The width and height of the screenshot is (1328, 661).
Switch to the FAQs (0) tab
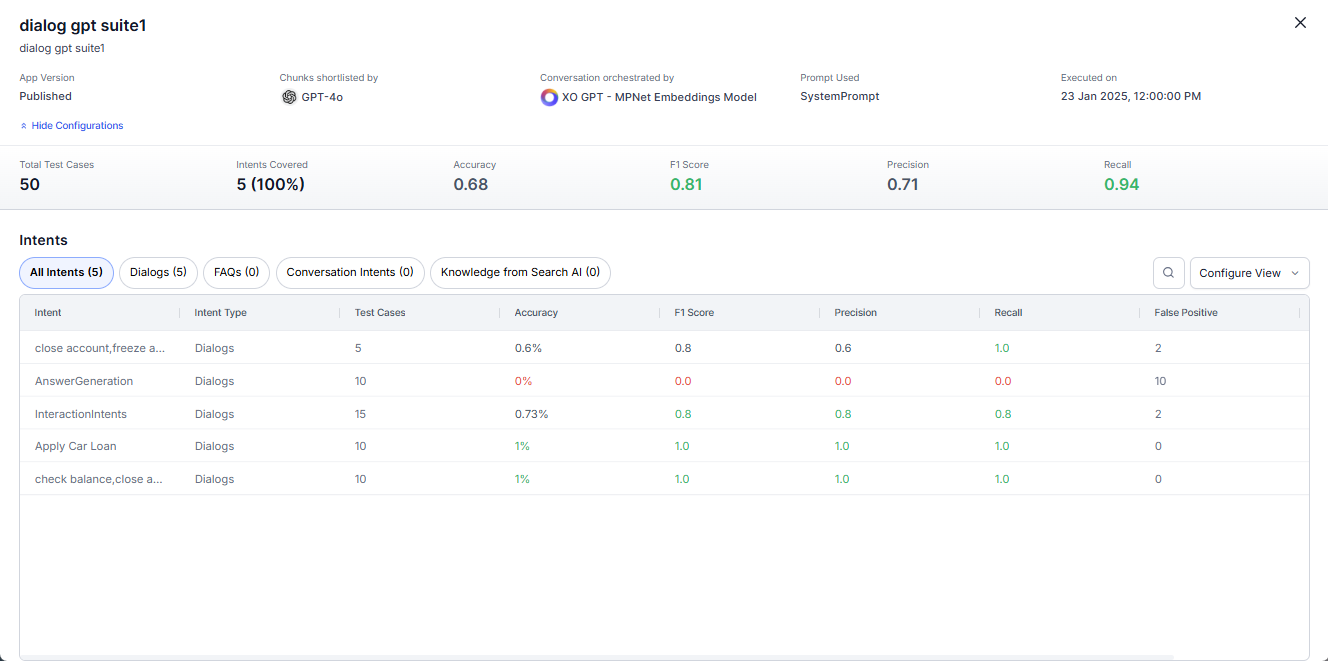[x=236, y=272]
